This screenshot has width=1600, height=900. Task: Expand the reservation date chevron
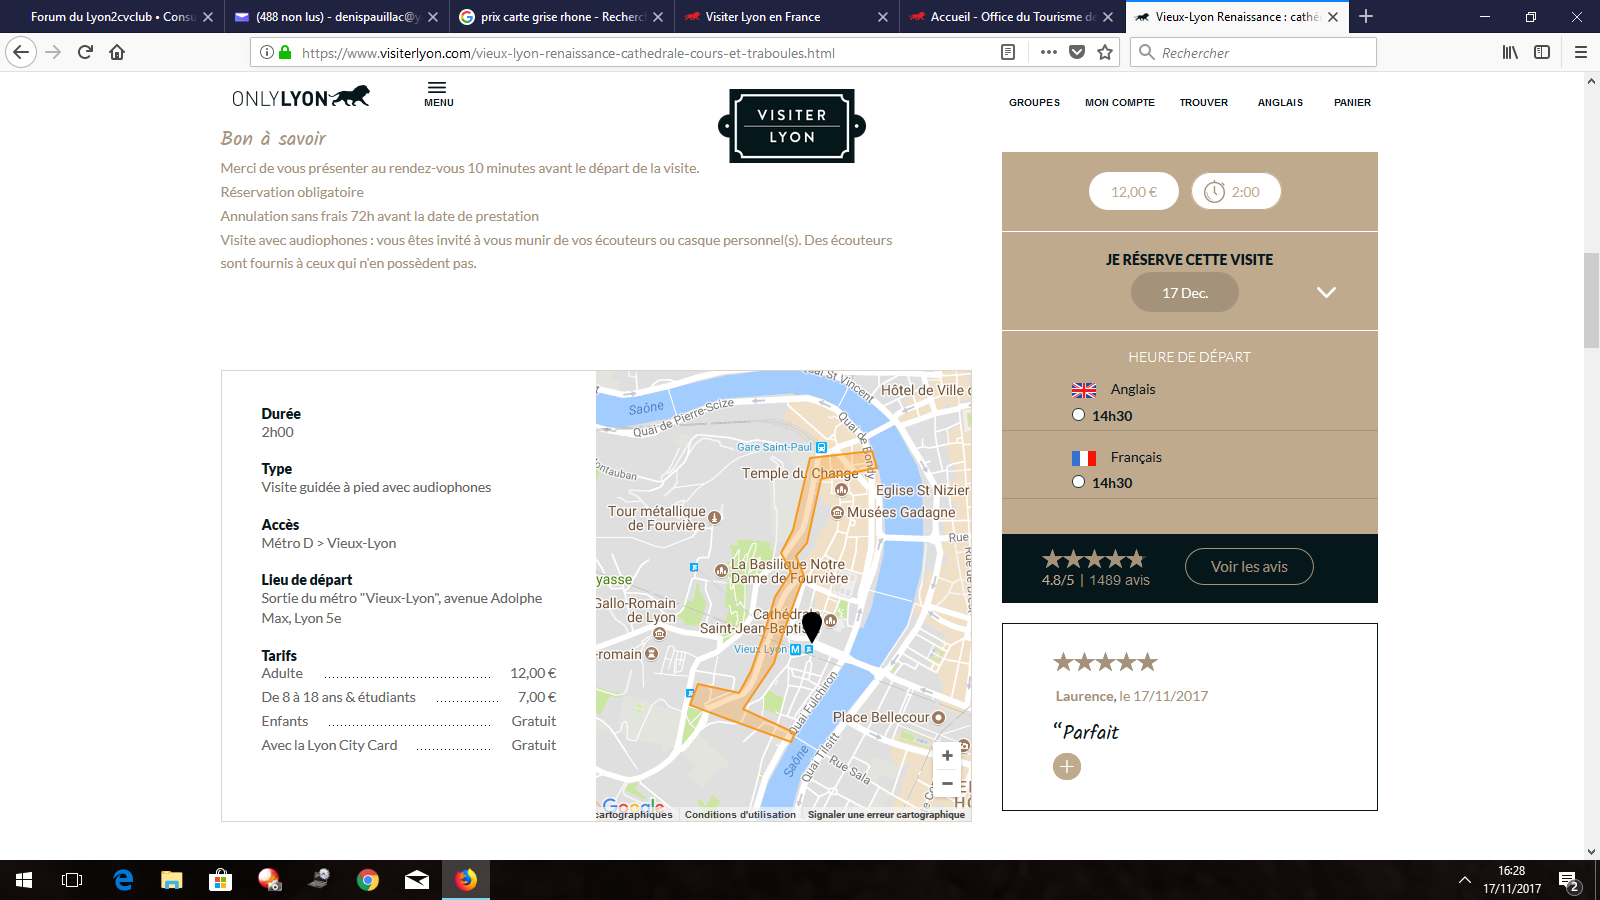(x=1326, y=293)
